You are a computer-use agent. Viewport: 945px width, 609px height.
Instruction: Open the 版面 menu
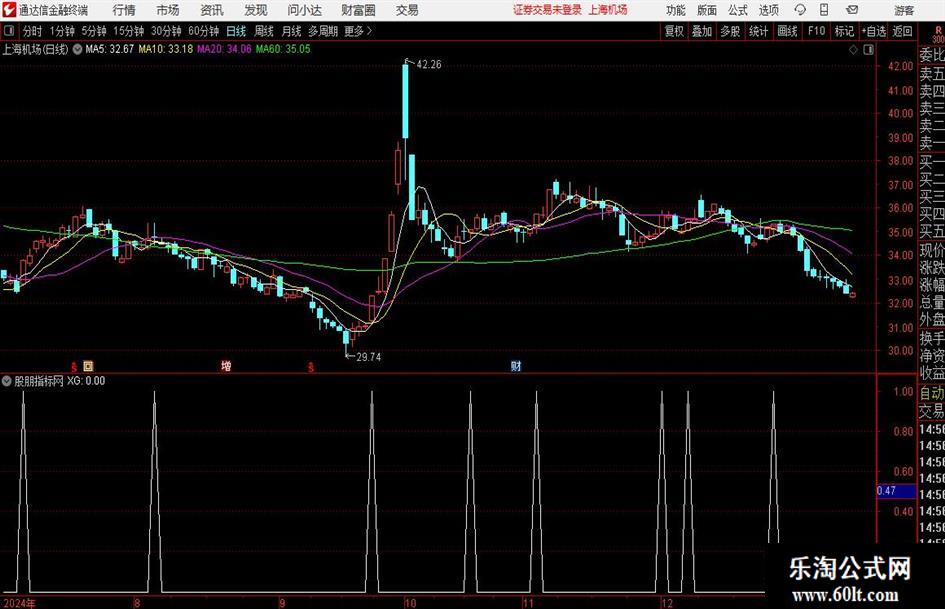click(706, 10)
